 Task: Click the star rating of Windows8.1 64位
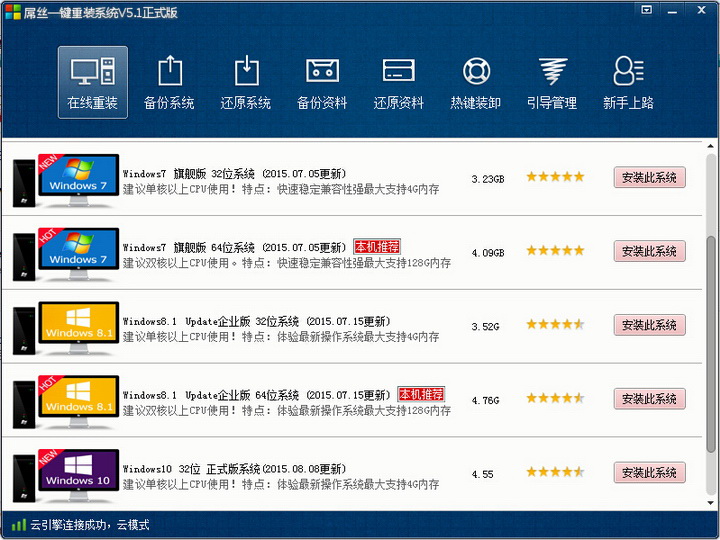[x=555, y=398]
